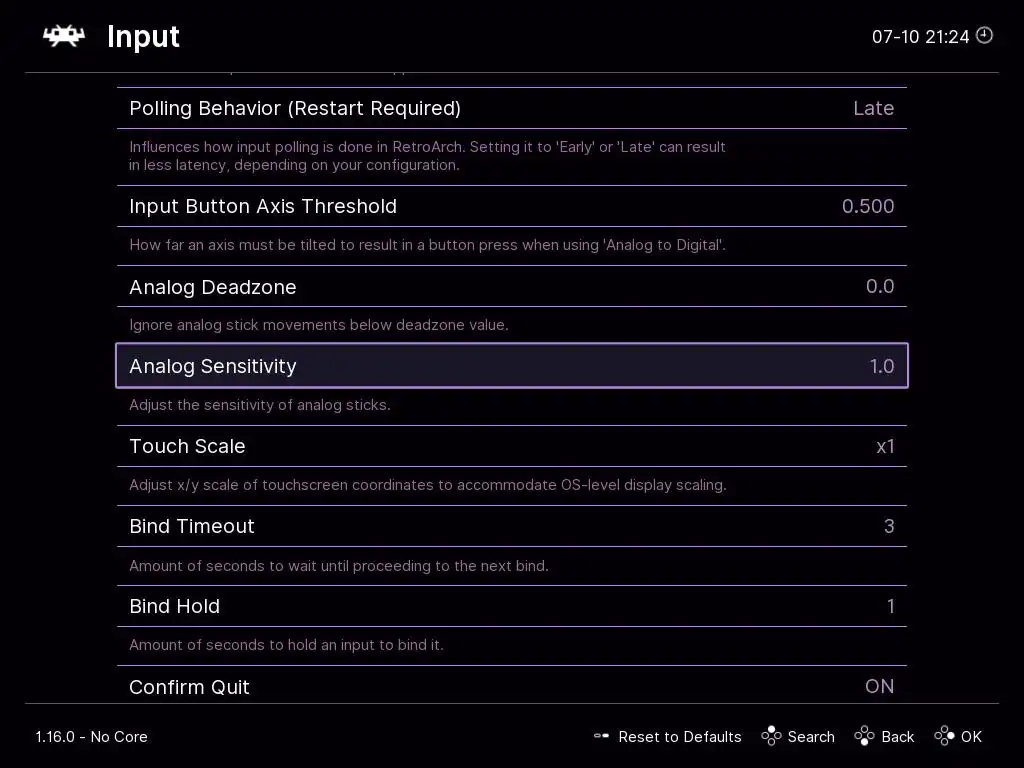Open the Touch Scale x1 option
Viewport: 1024px width, 768px height.
885,446
